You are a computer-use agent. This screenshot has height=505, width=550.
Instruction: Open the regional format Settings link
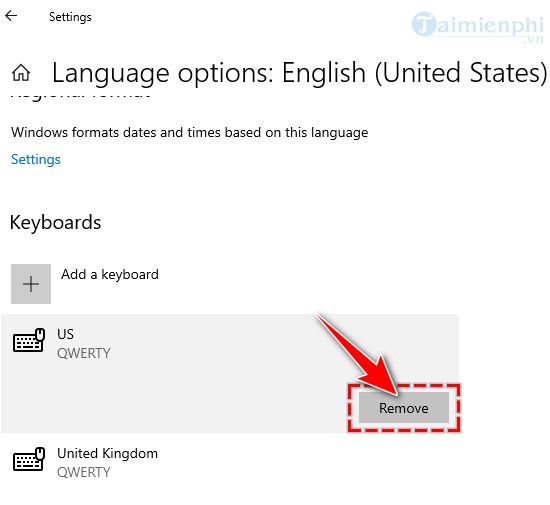point(36,160)
